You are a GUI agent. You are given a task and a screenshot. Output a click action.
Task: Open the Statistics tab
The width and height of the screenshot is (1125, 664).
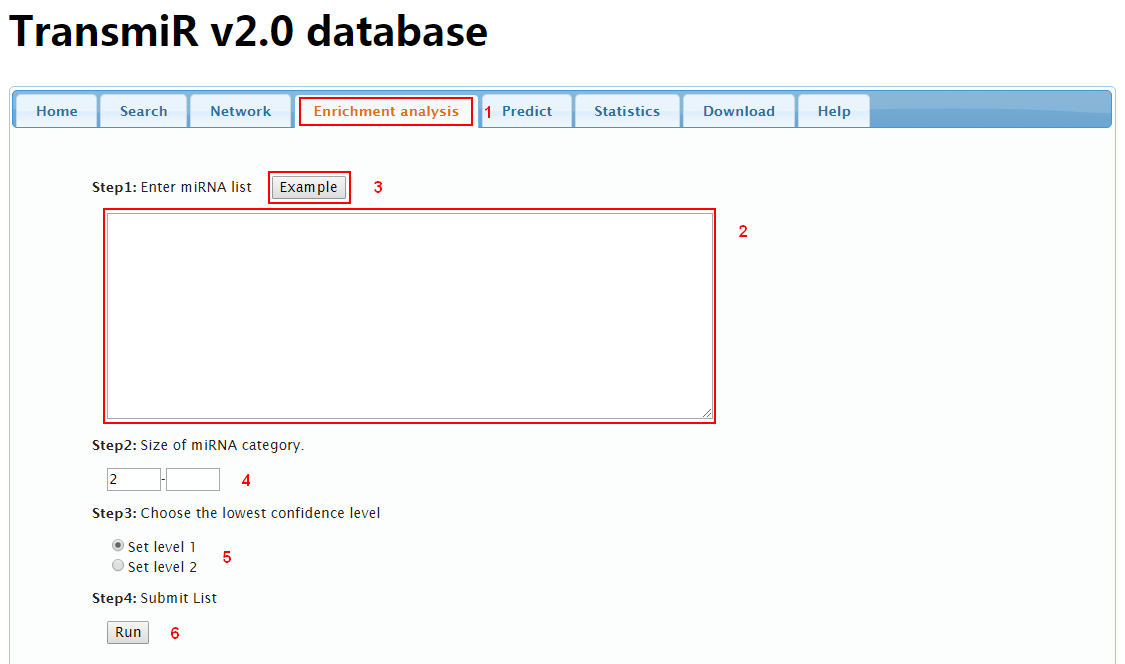pos(627,111)
